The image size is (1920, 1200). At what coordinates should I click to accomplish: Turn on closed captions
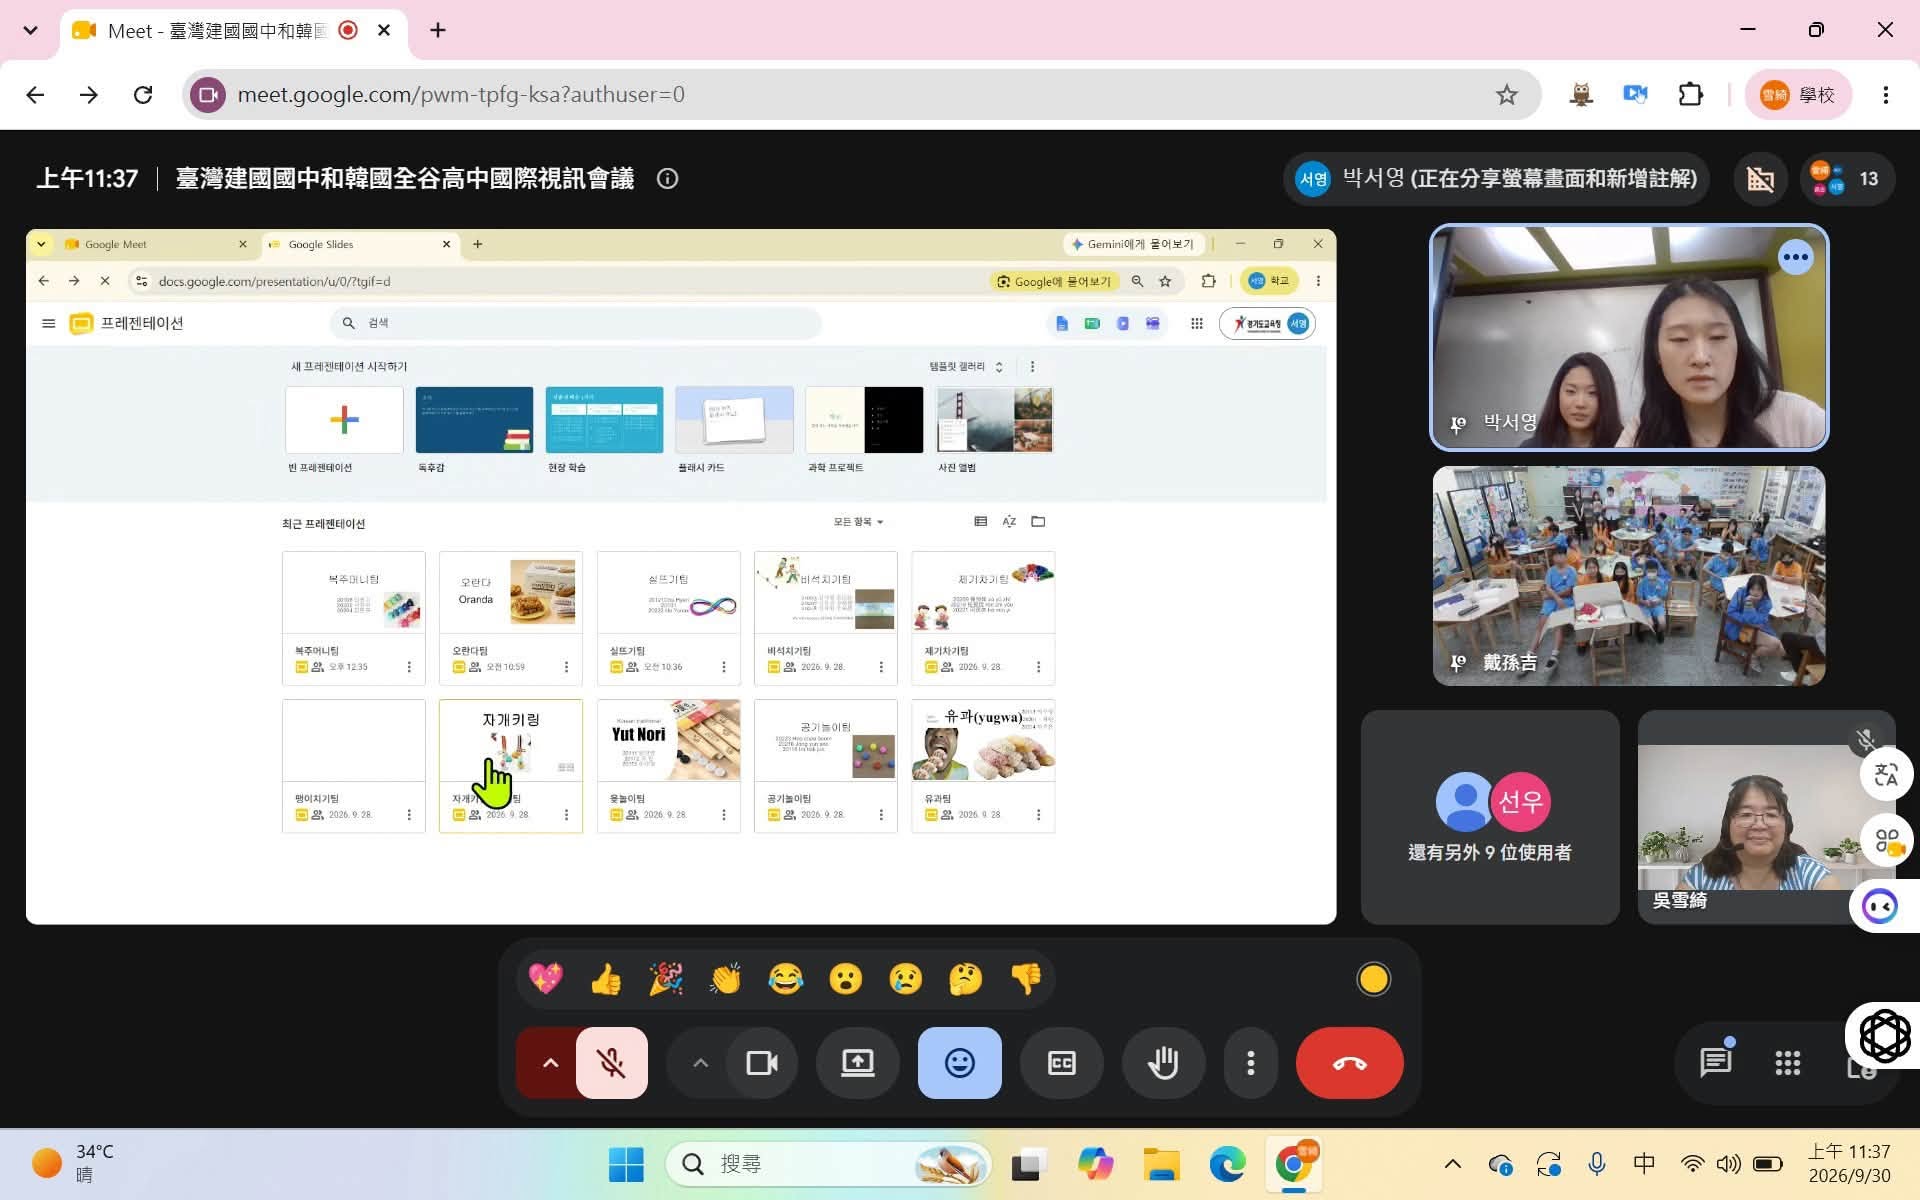[1061, 1063]
